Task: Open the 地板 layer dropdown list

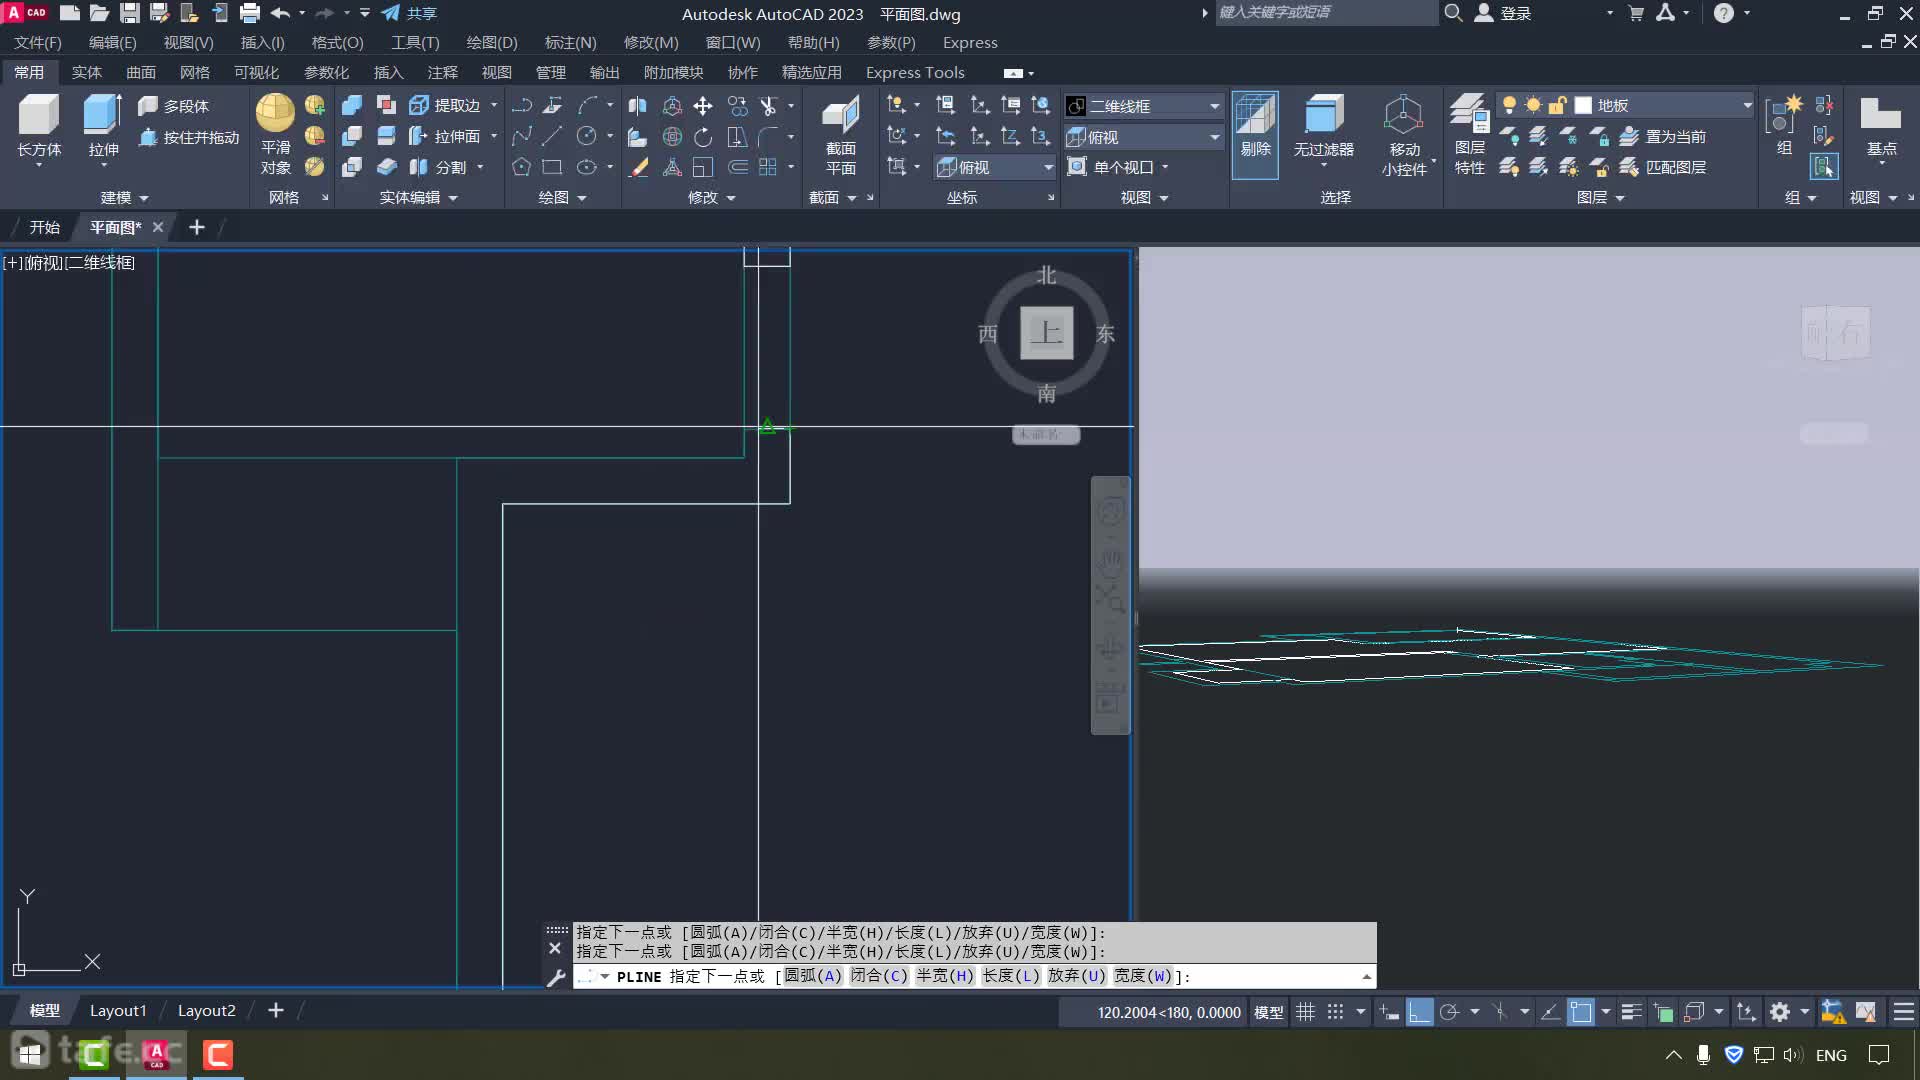Action: pos(1747,105)
